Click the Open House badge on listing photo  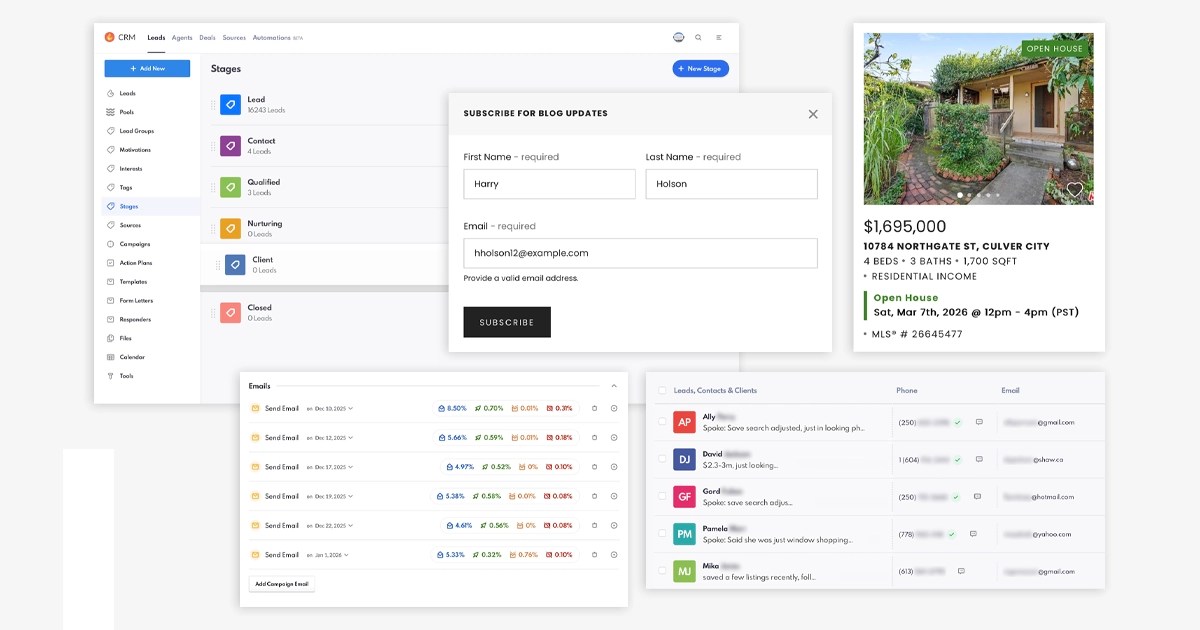click(x=1055, y=48)
